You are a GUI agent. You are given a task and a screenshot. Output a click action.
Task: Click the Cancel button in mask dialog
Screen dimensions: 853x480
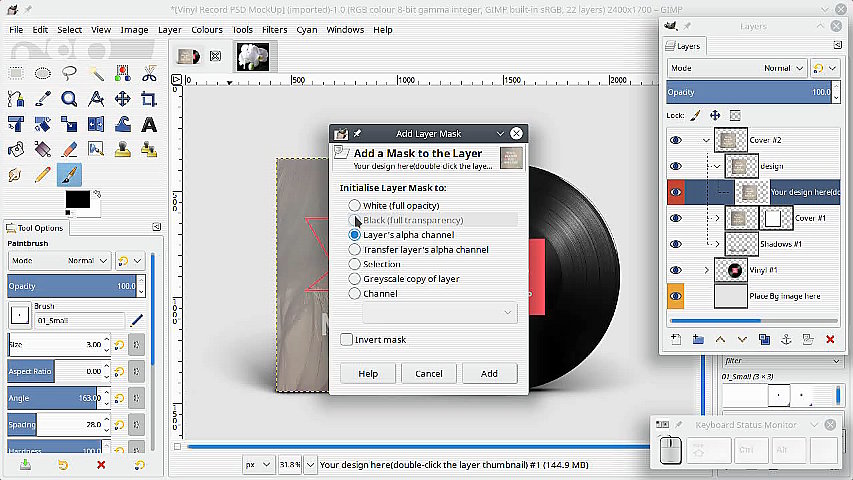click(x=428, y=373)
